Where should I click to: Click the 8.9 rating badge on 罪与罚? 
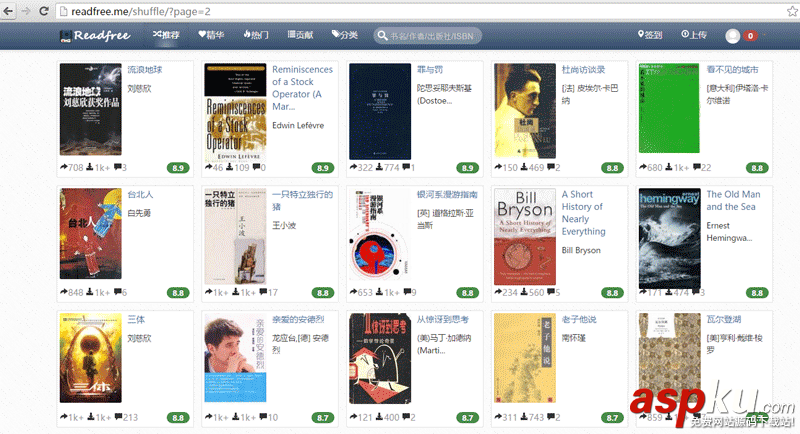pyautogui.click(x=467, y=168)
